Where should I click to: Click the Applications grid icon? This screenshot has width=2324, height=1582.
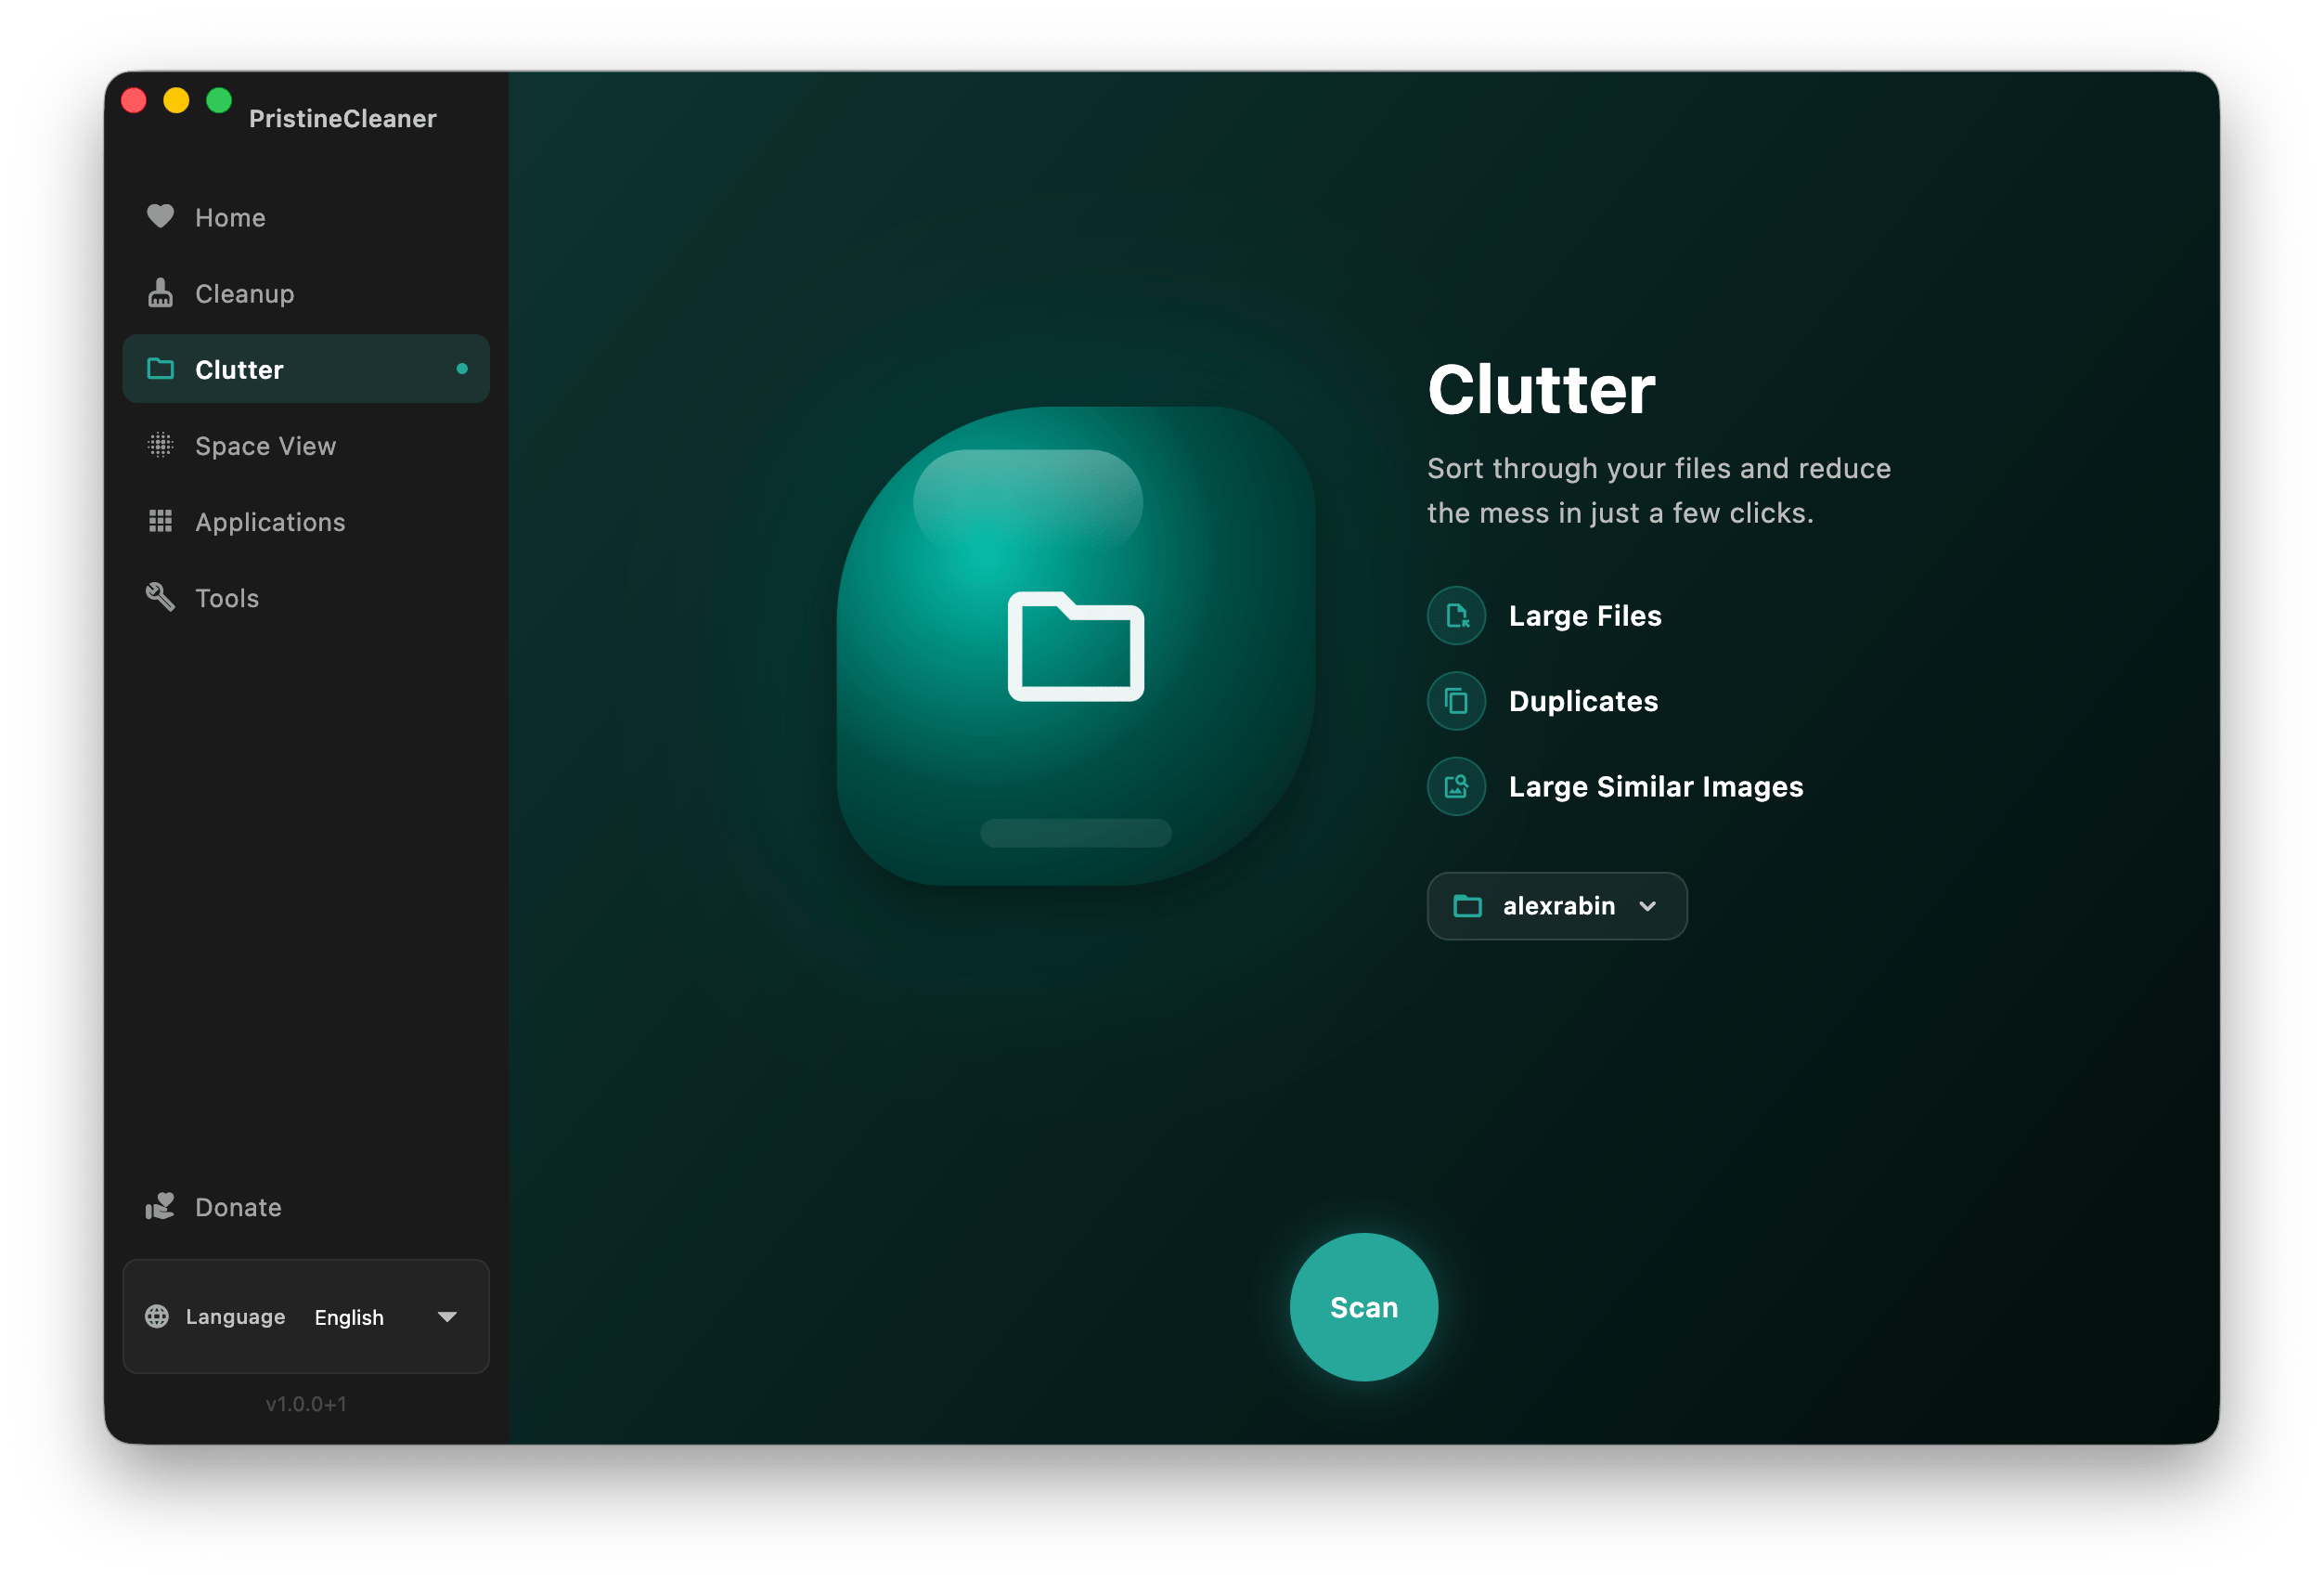pyautogui.click(x=160, y=521)
